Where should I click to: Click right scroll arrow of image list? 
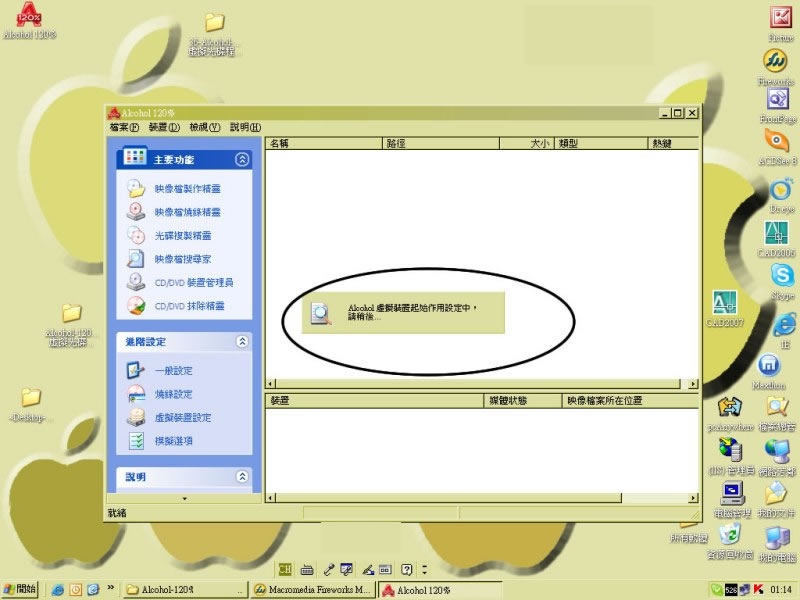point(693,384)
